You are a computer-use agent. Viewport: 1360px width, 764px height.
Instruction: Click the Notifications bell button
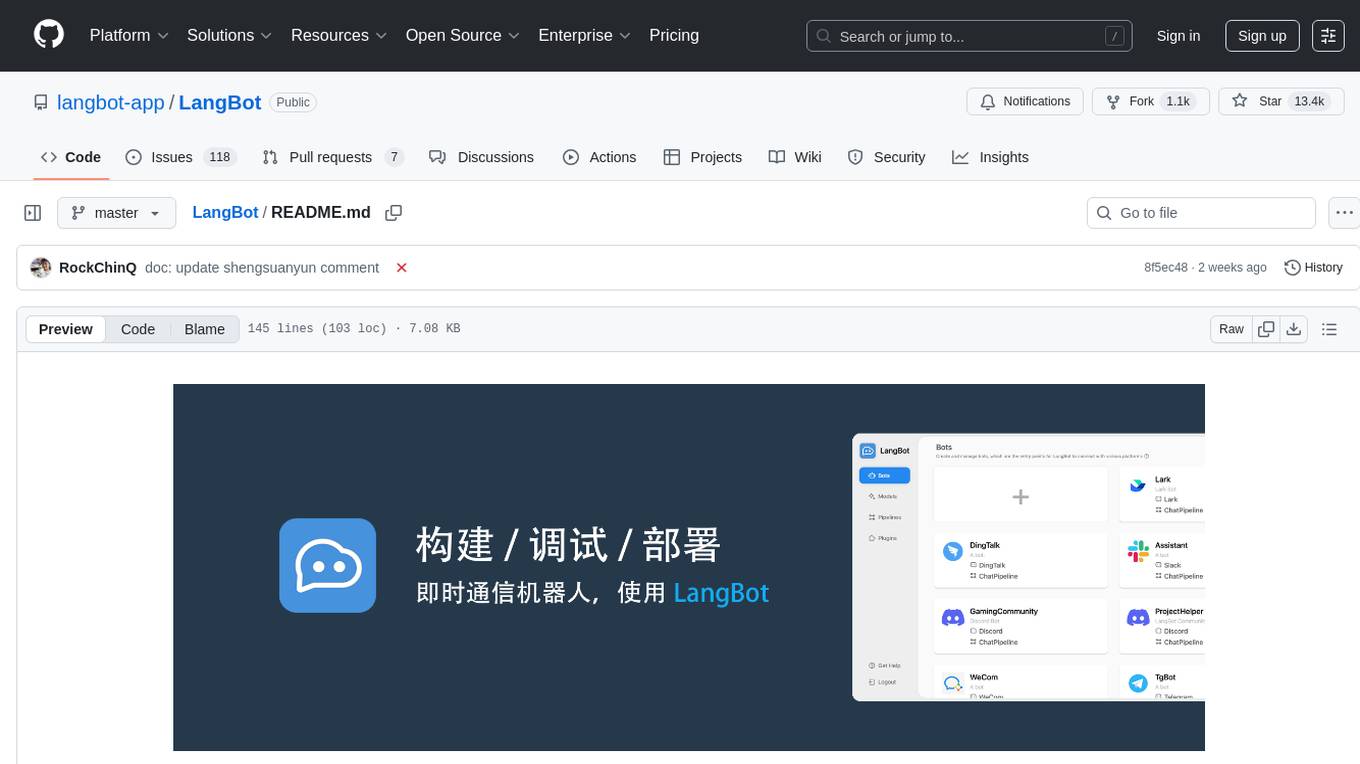click(1025, 102)
